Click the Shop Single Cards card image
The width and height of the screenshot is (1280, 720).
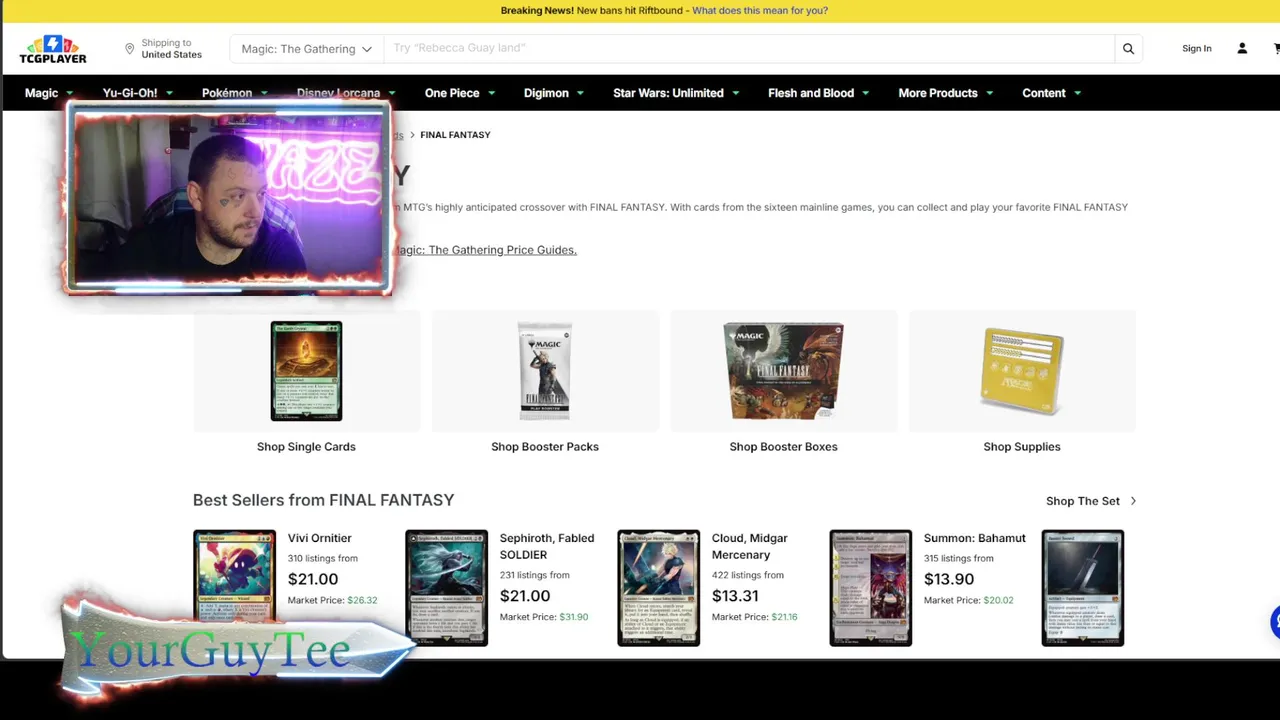[x=306, y=371]
